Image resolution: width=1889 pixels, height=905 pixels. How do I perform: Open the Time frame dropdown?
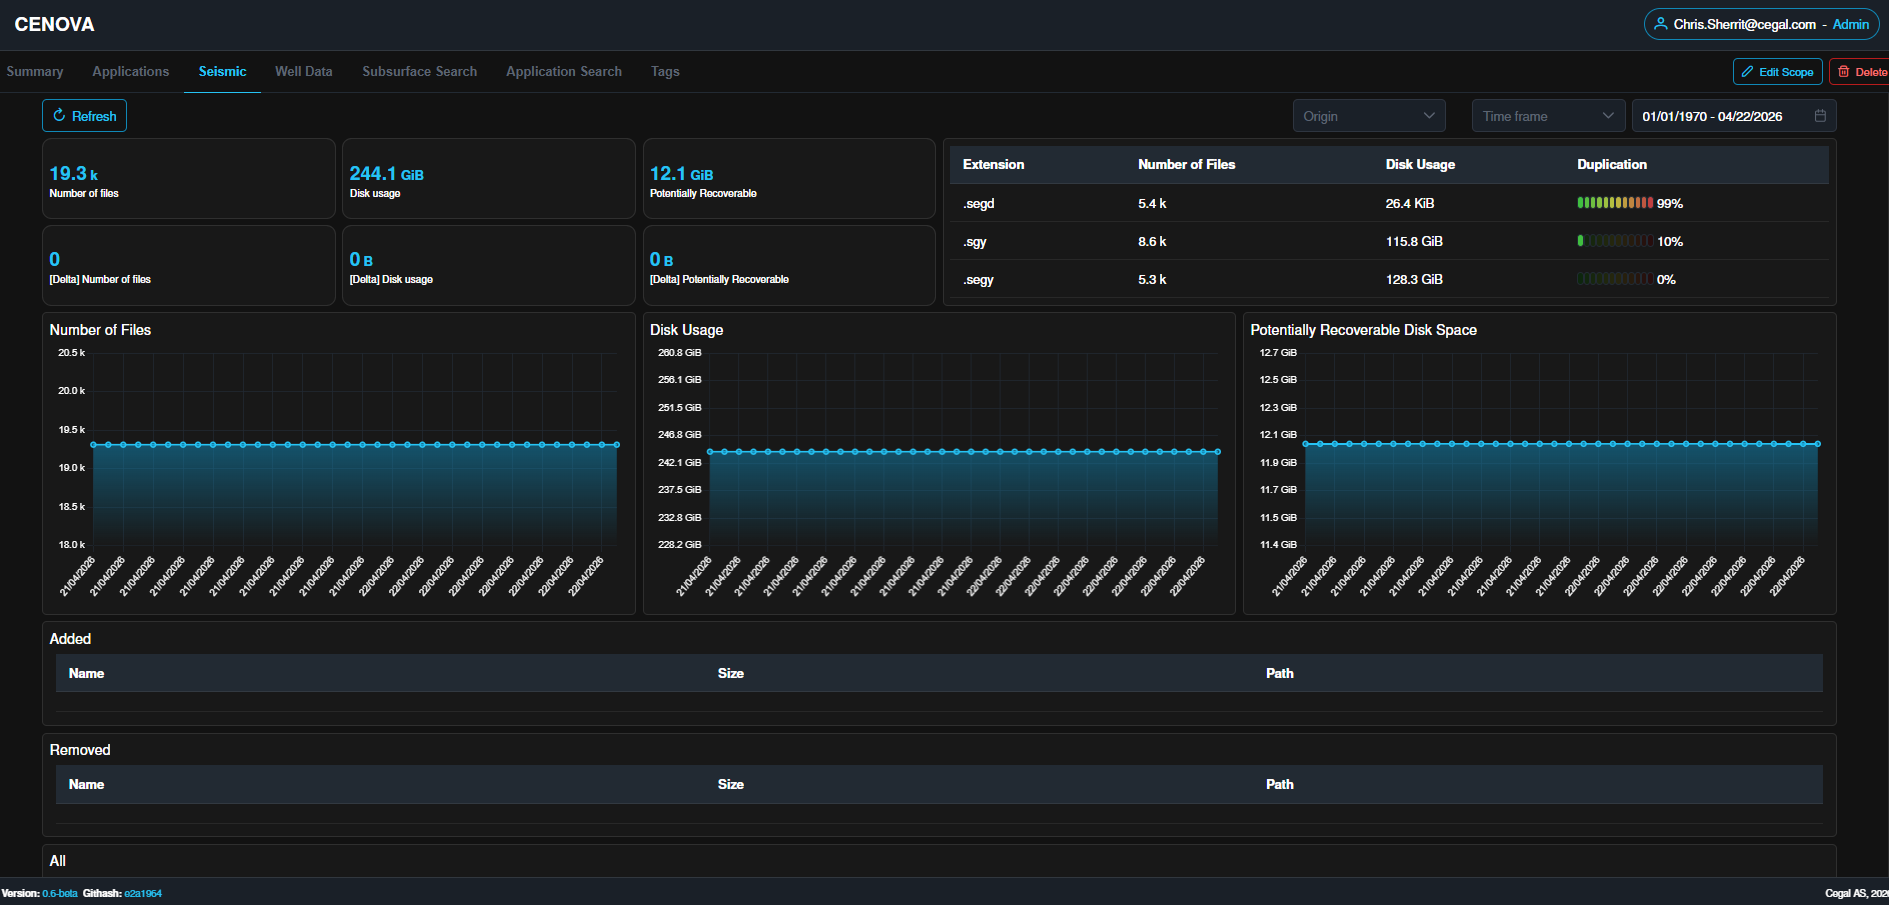1548,116
